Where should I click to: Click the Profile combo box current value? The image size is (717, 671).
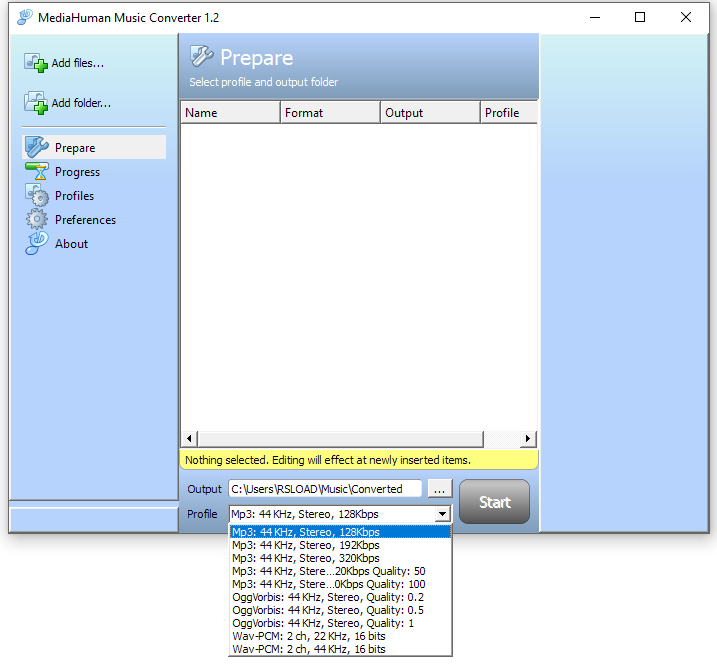click(x=332, y=514)
